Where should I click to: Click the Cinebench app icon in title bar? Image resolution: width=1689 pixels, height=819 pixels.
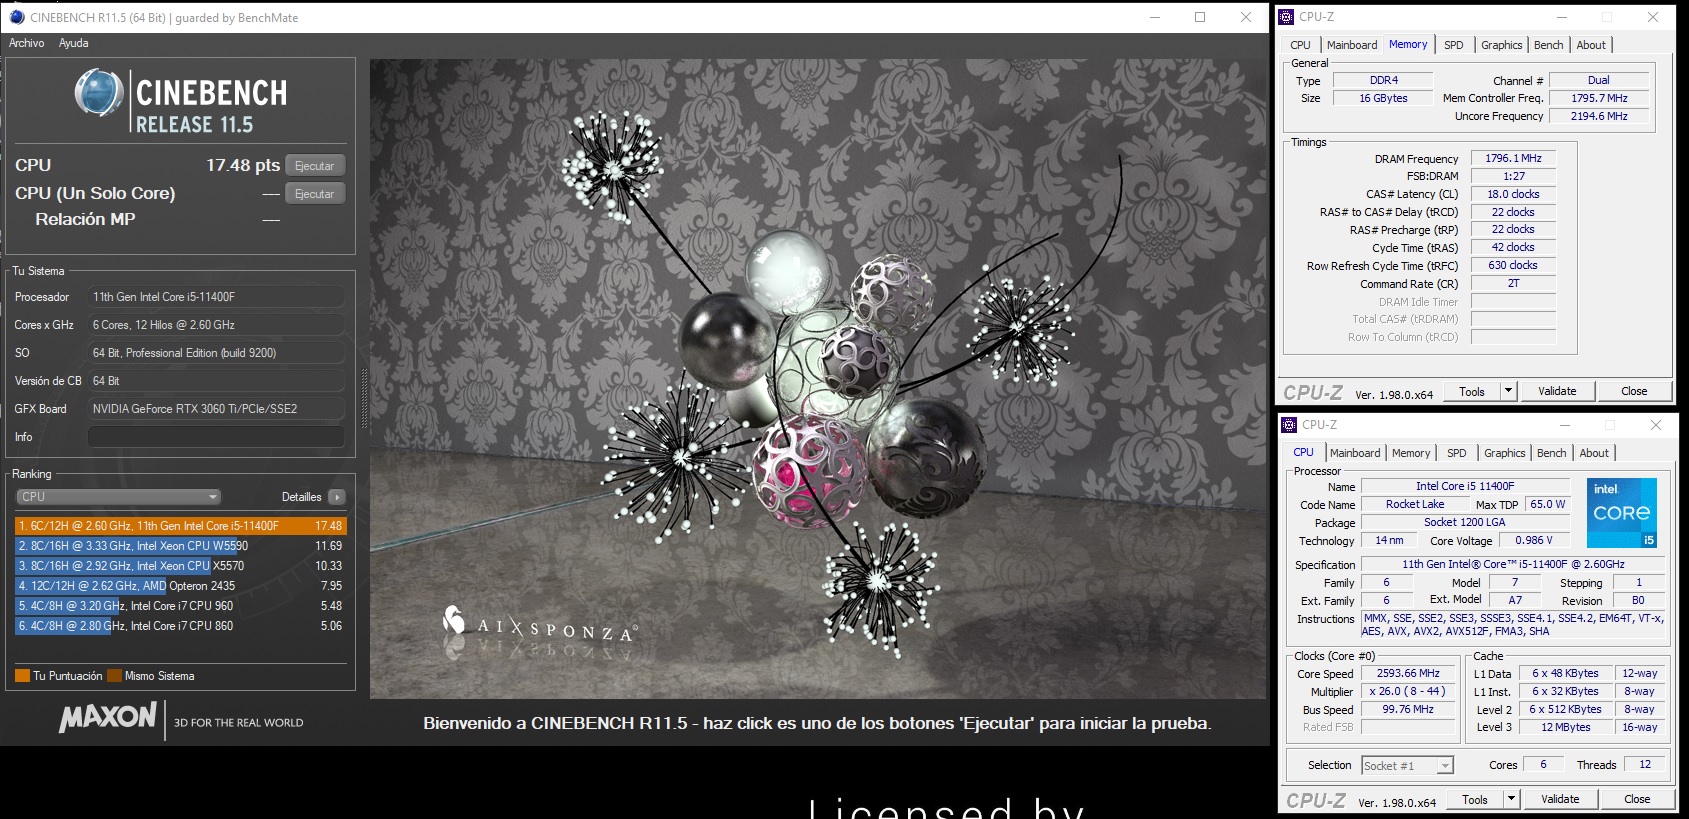pos(17,17)
